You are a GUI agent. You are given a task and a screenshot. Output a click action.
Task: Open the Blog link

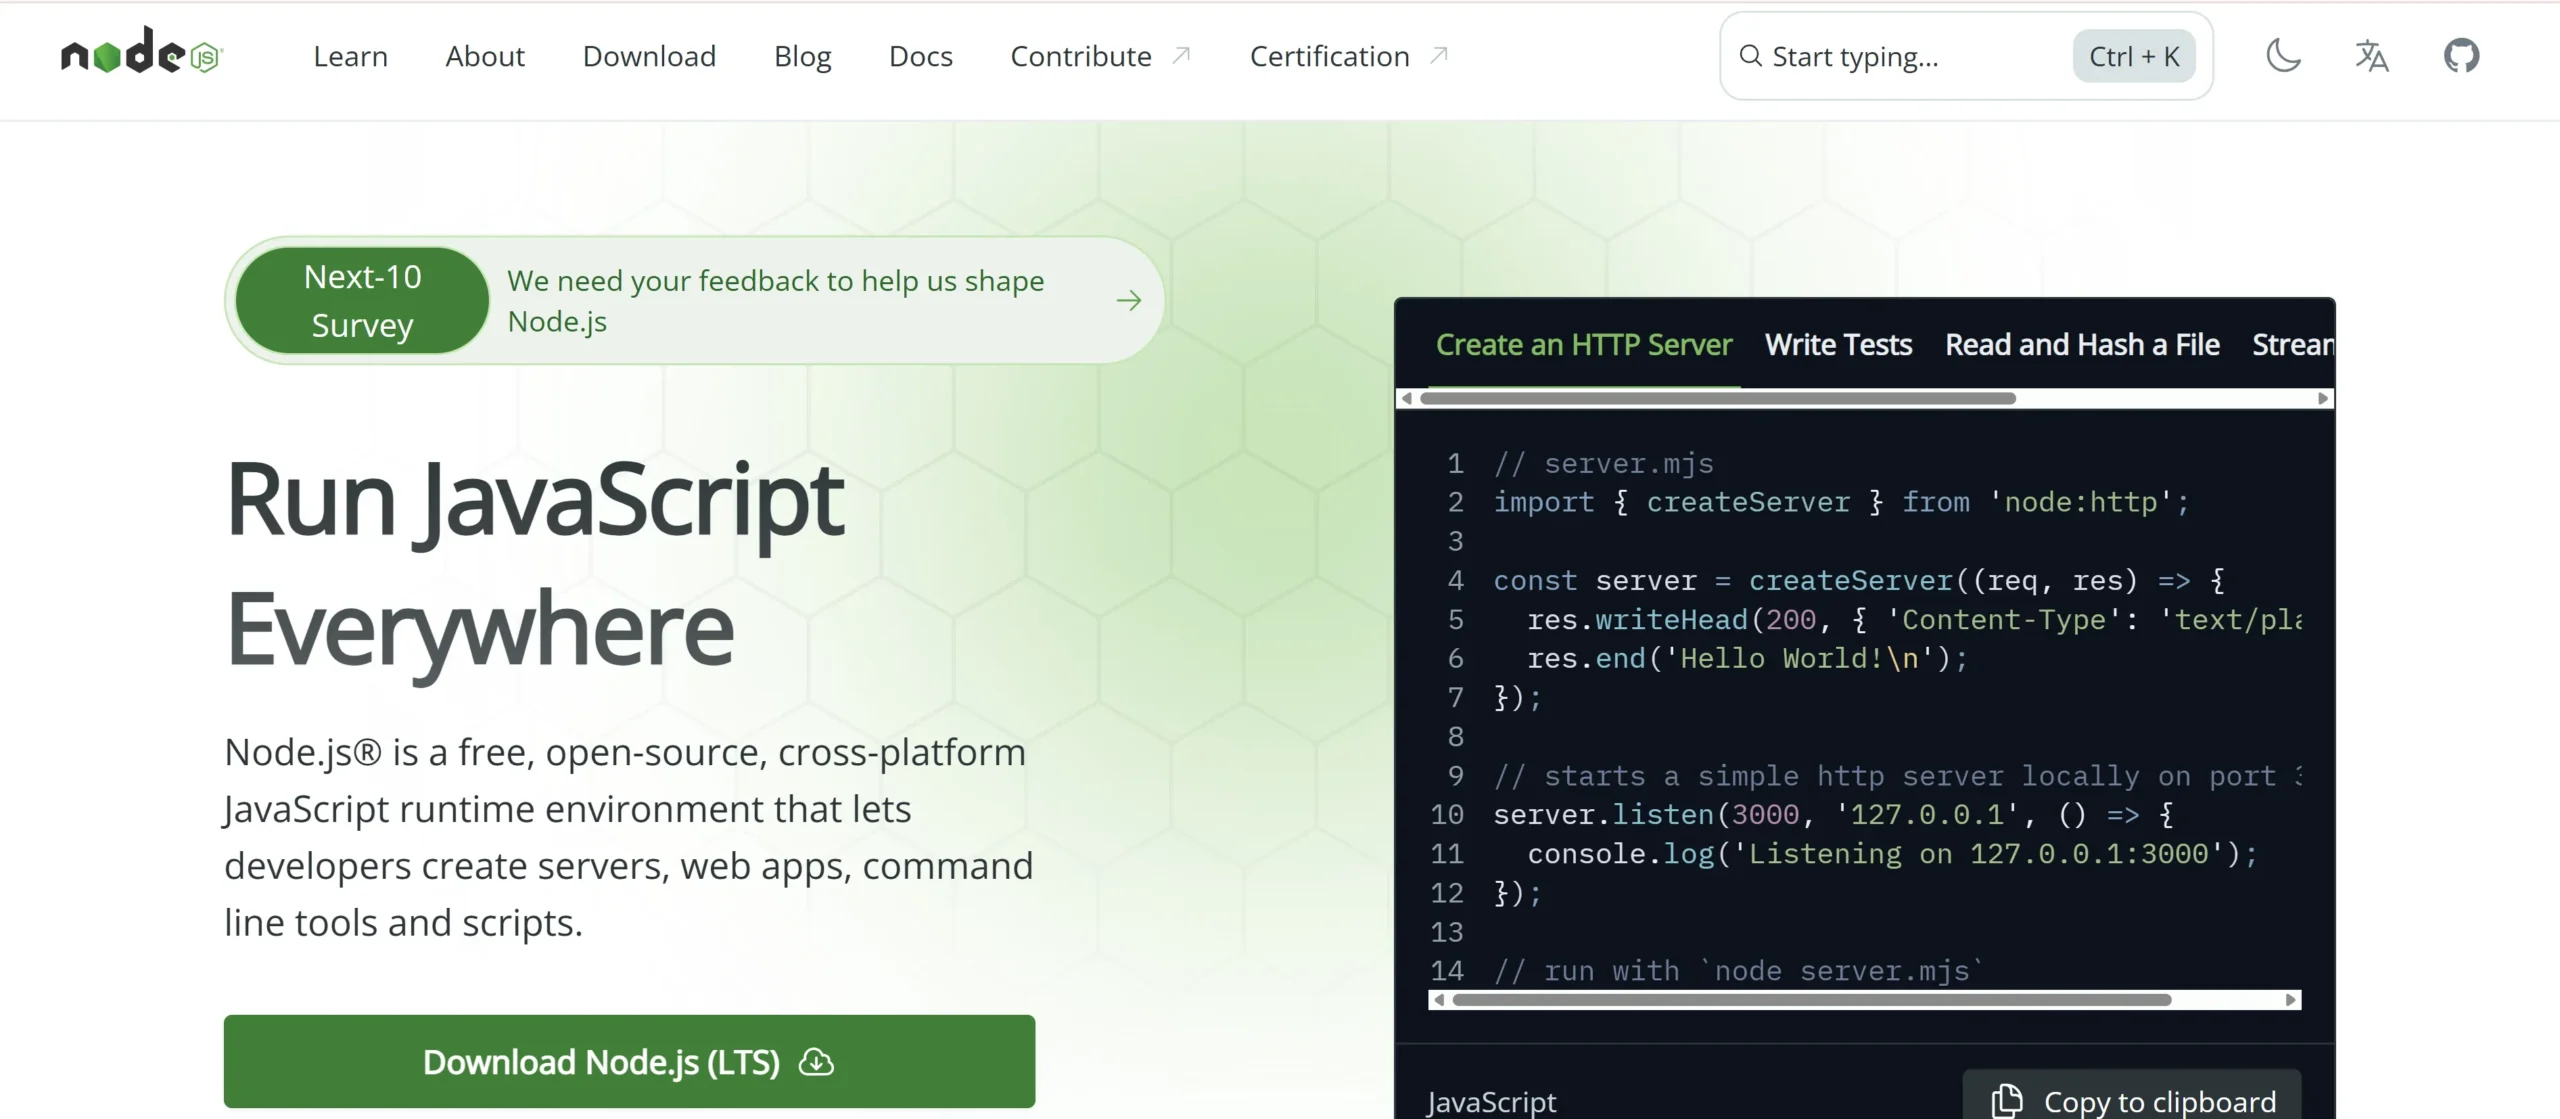802,56
